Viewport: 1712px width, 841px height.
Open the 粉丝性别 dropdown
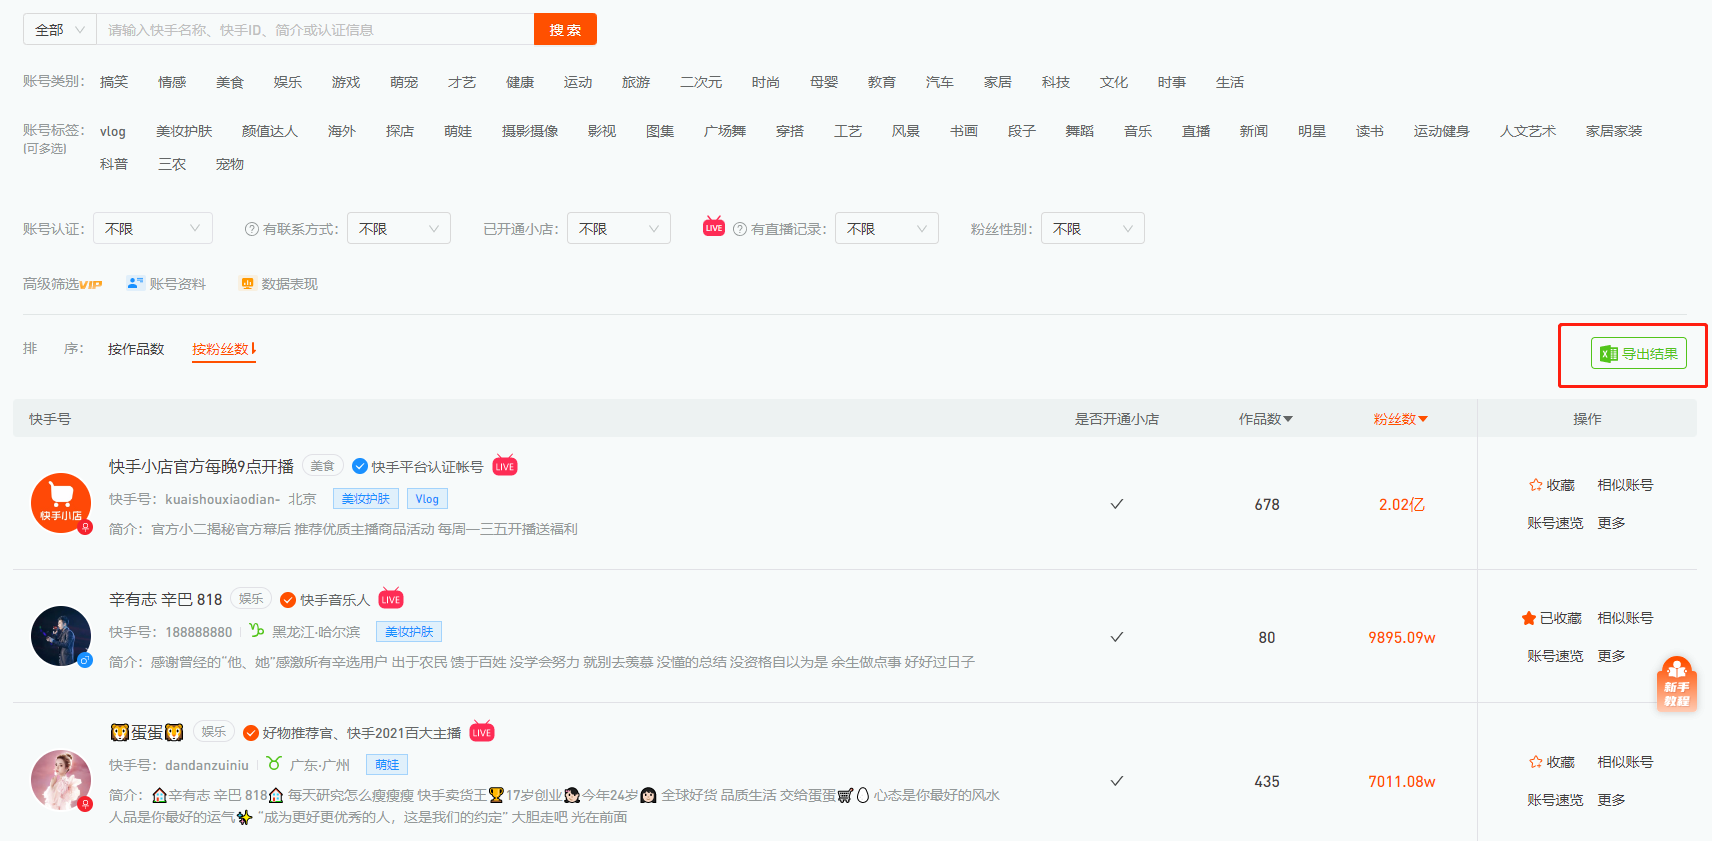pos(1093,228)
